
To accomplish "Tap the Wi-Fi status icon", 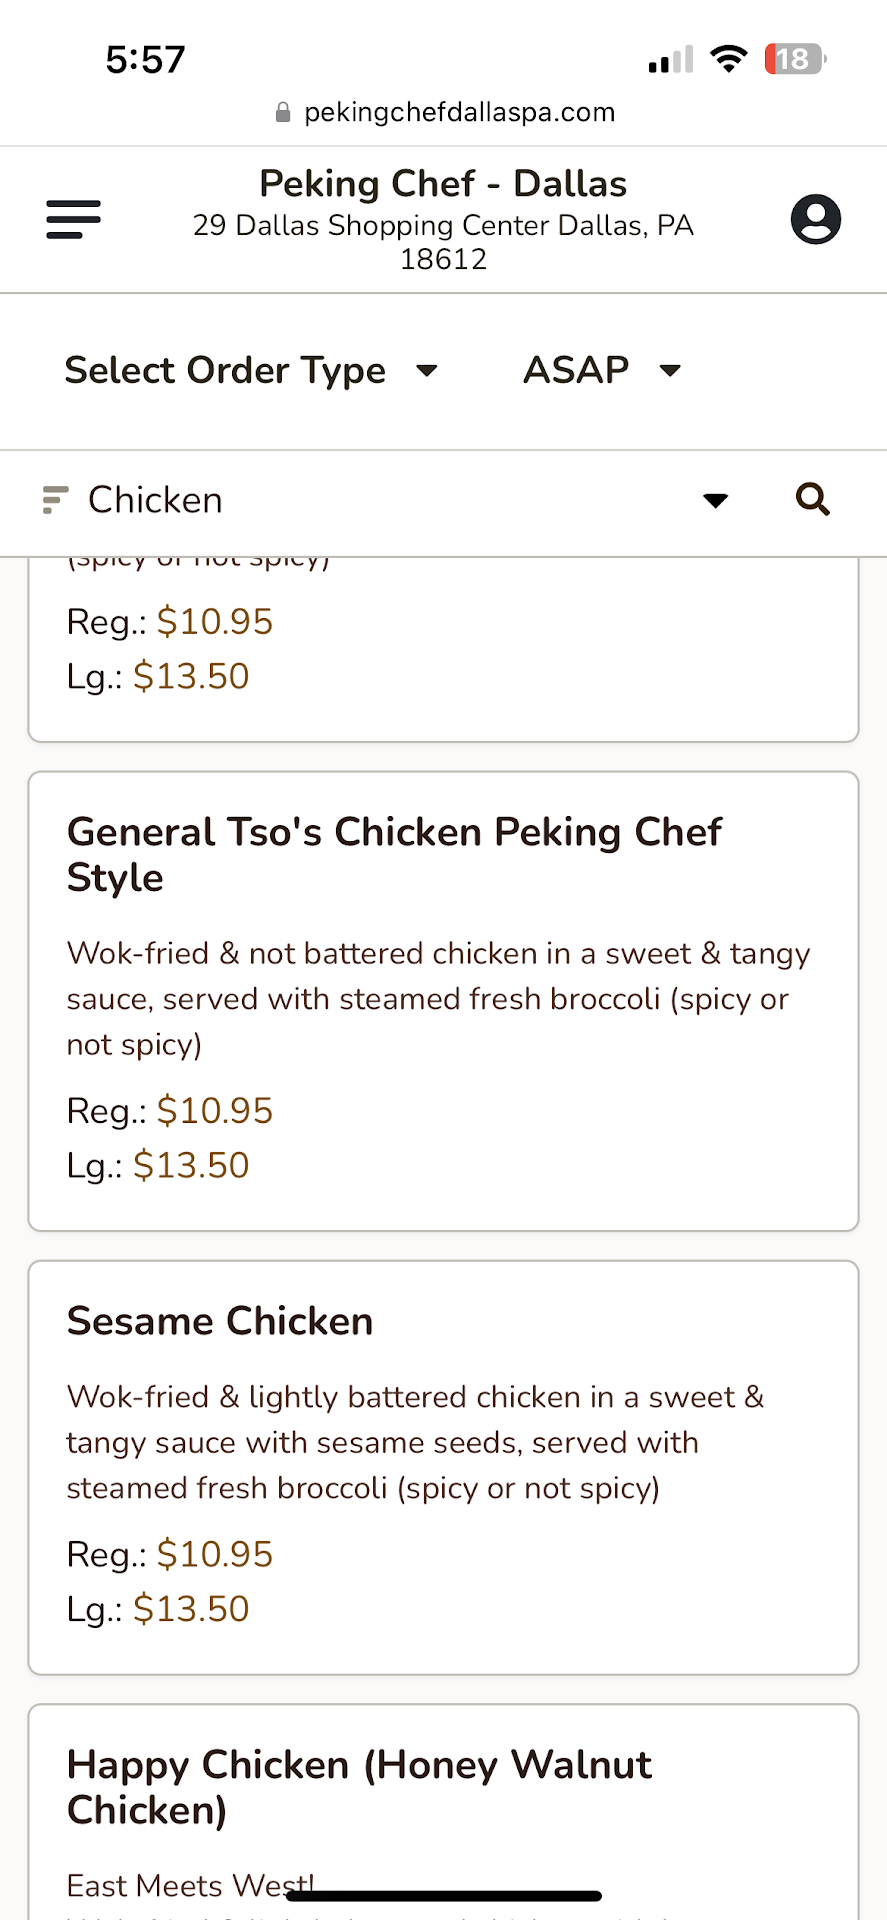I will [x=729, y=59].
